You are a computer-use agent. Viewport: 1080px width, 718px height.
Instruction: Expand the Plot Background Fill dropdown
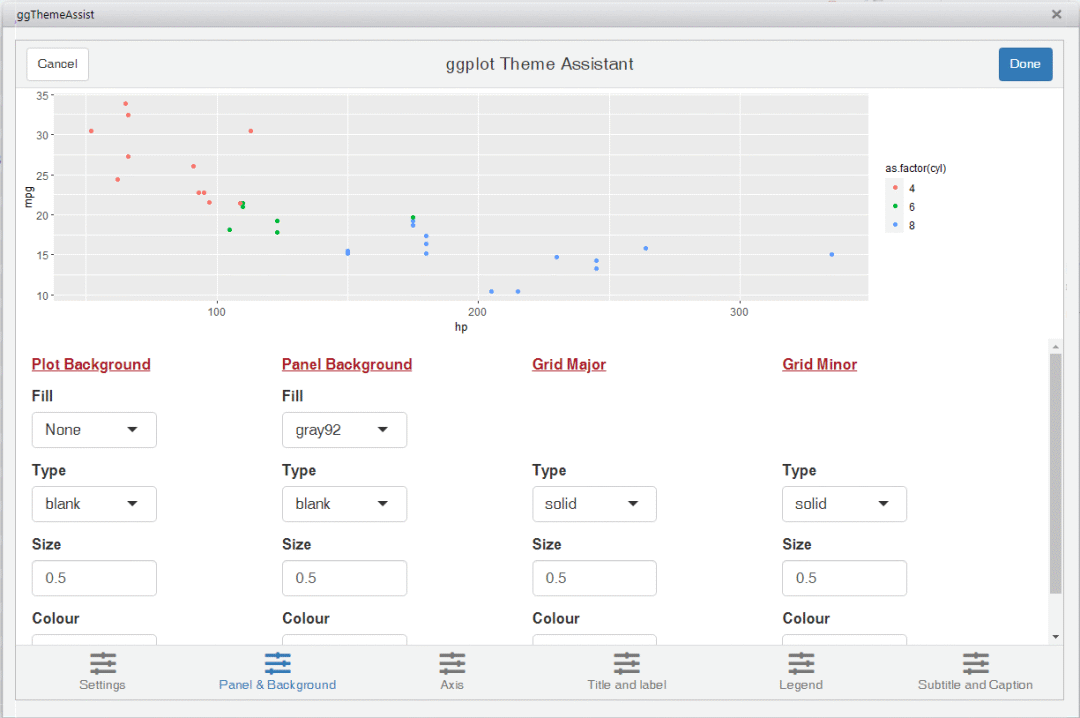[x=94, y=430]
